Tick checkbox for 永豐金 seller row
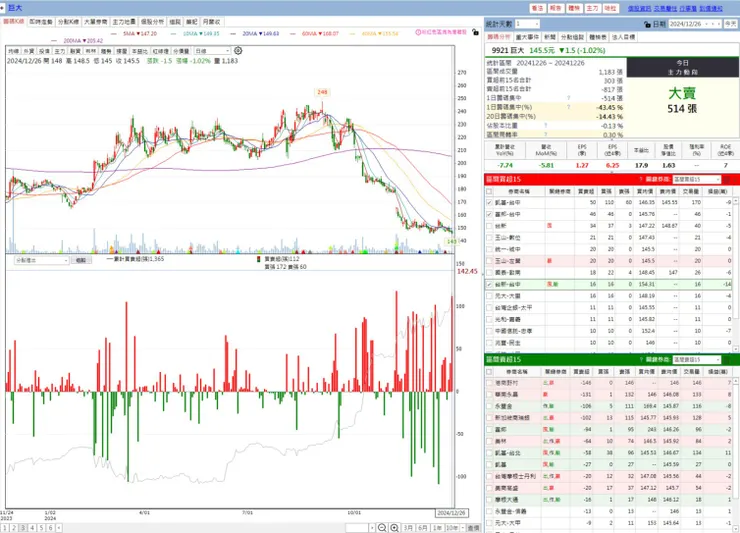 pyautogui.click(x=489, y=406)
